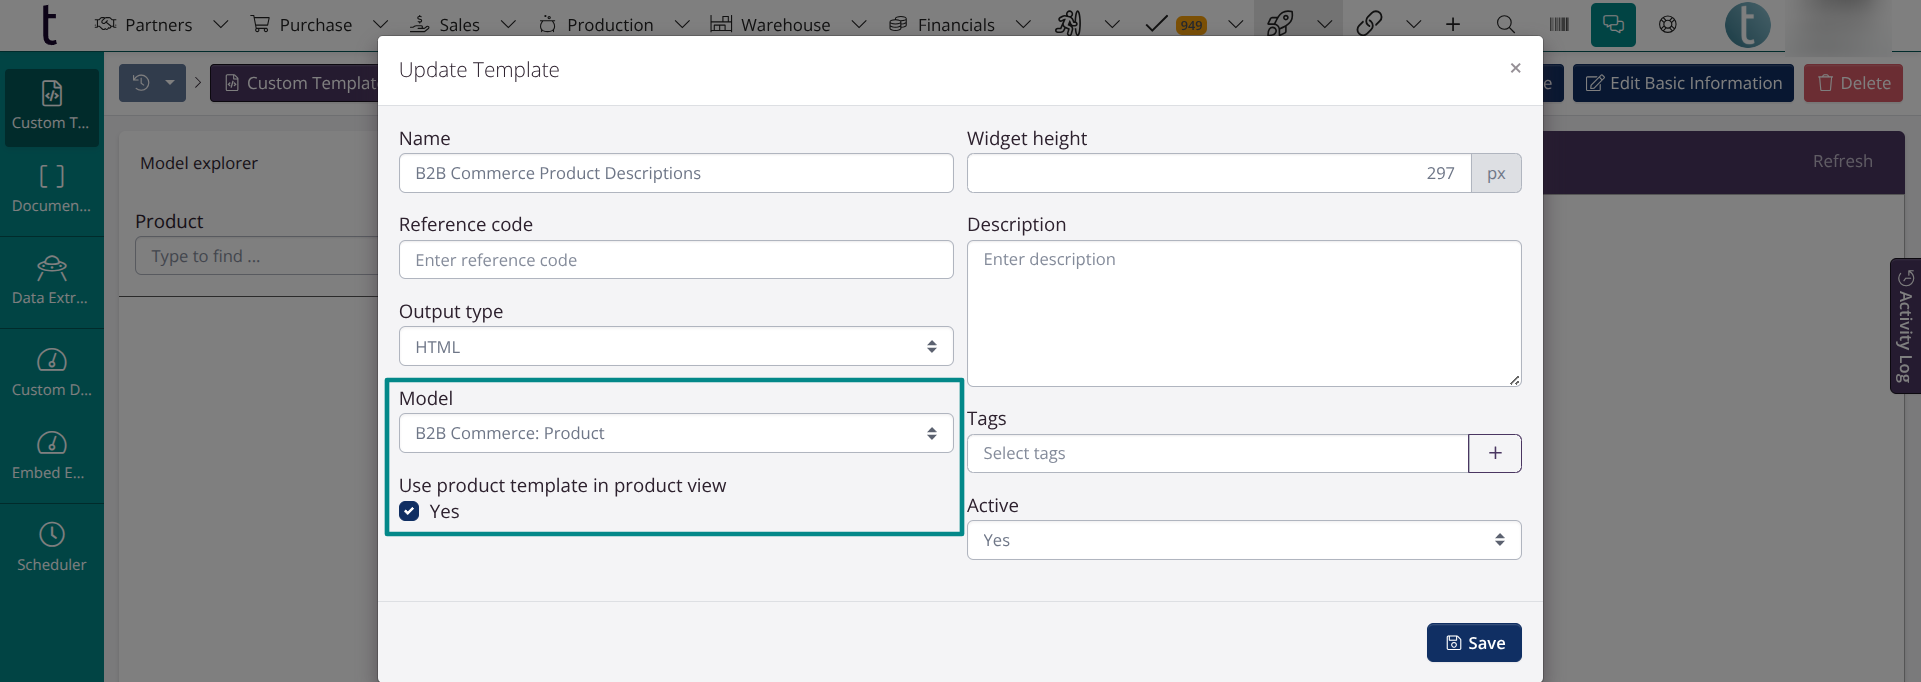Open Custom D... sidebar item

[51, 373]
